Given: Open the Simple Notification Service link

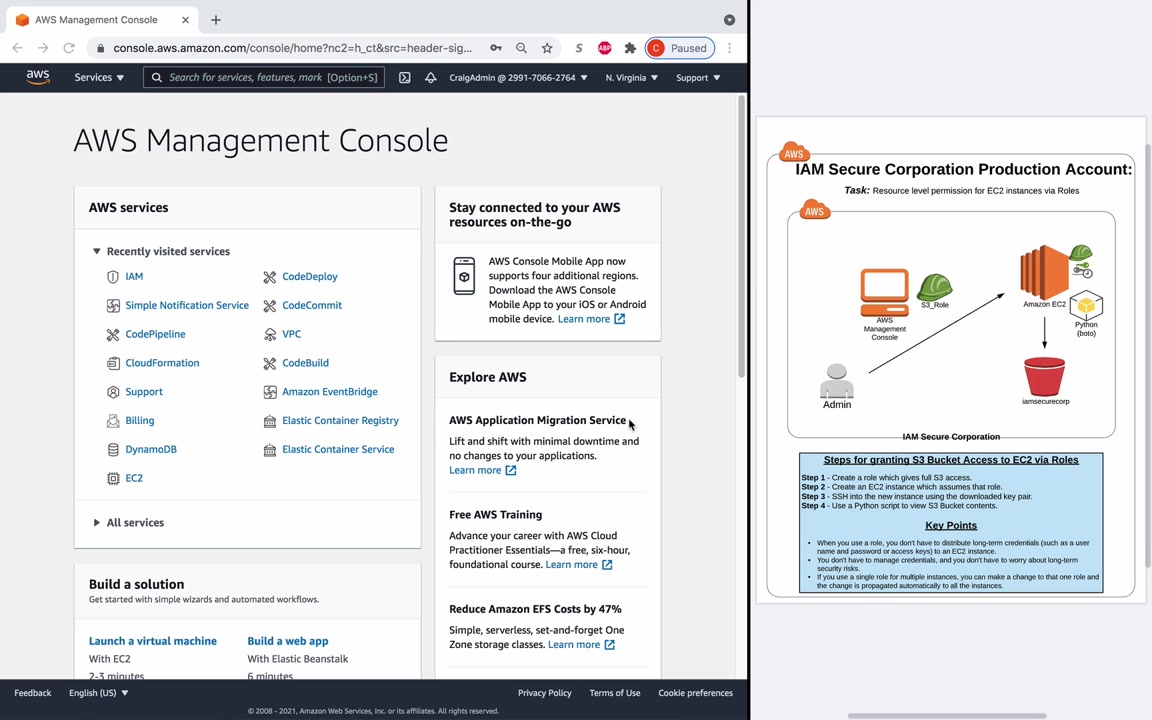Looking at the screenshot, I should [x=187, y=306].
